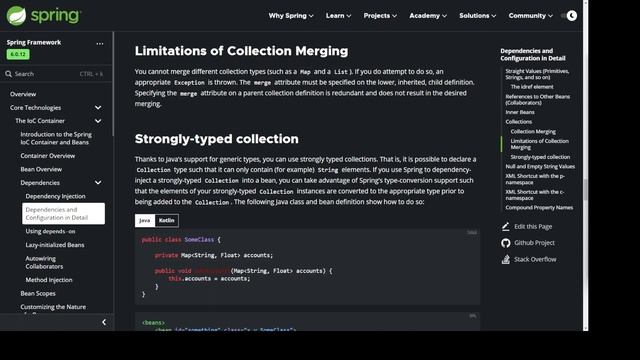Jump to Strongly-typed collection in TOC
The width and height of the screenshot is (640, 360).
coord(540,157)
